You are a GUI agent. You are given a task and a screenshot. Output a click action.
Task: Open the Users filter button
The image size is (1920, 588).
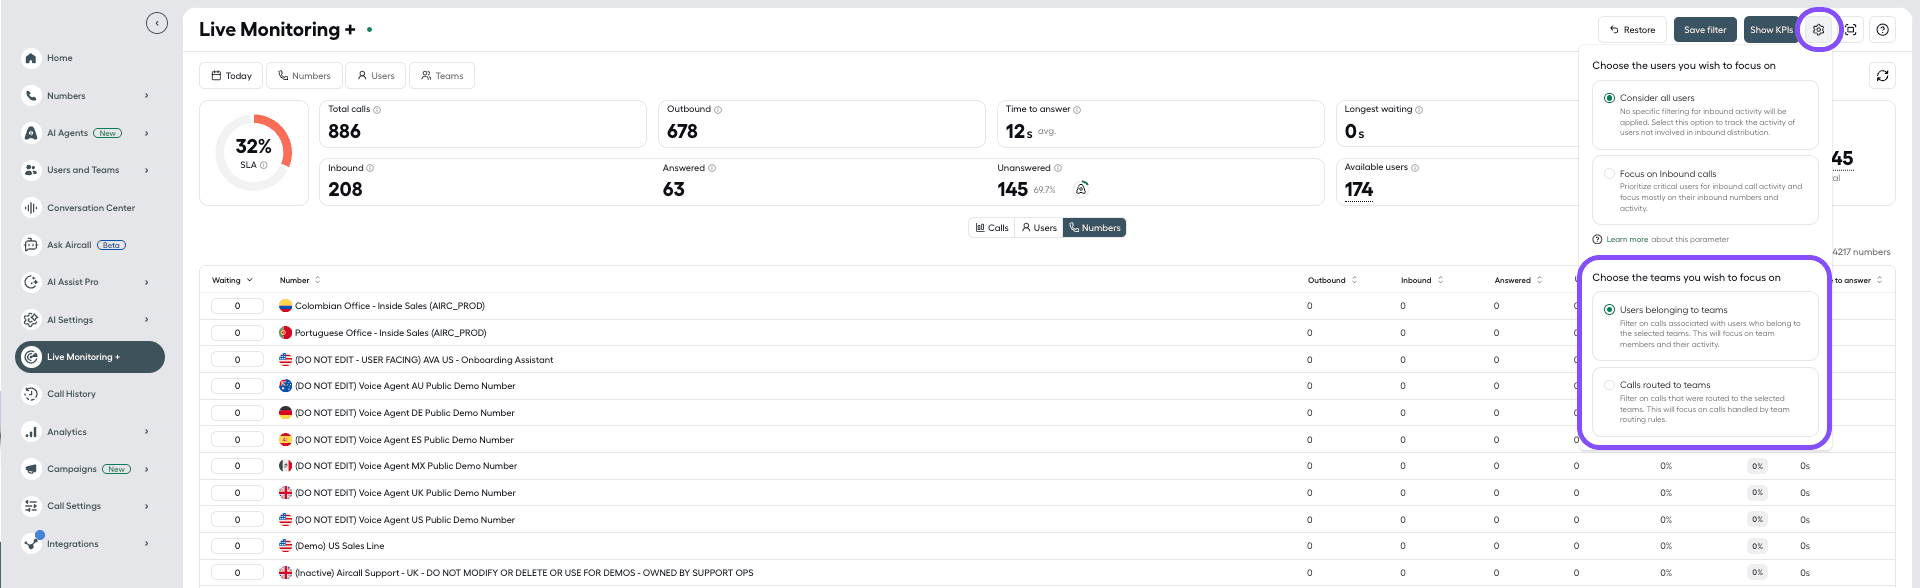point(376,76)
